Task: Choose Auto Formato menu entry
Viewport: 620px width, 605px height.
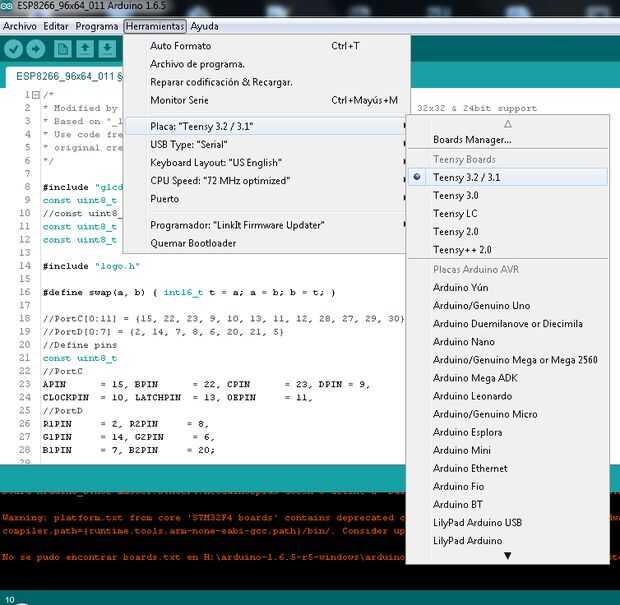Action: (265, 46)
